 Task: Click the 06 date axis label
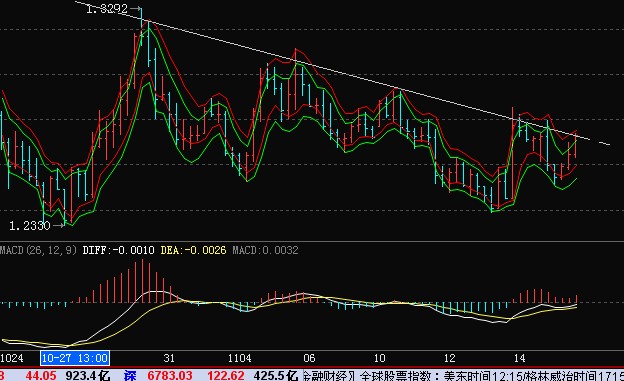(309, 358)
